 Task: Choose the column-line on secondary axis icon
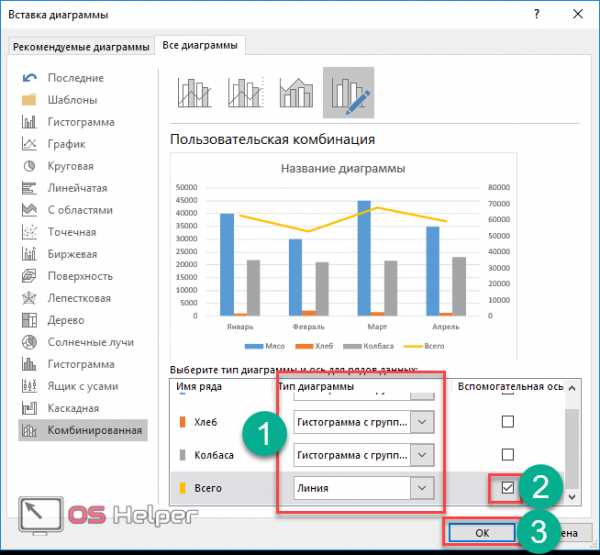(x=245, y=93)
